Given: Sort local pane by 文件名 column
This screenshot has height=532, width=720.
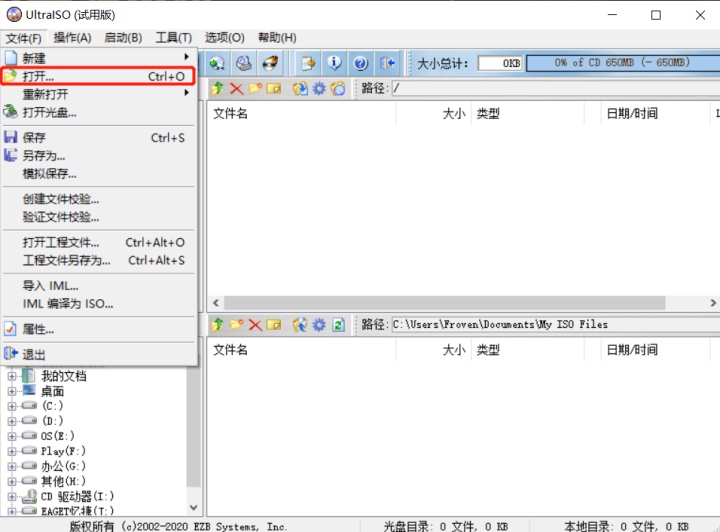Looking at the screenshot, I should point(301,350).
